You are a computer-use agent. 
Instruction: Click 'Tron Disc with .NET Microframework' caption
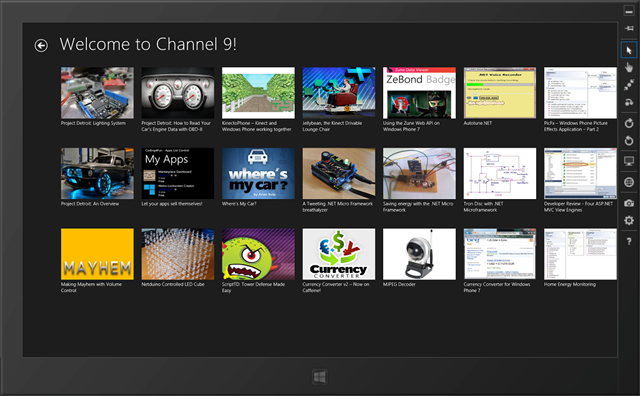(x=484, y=207)
